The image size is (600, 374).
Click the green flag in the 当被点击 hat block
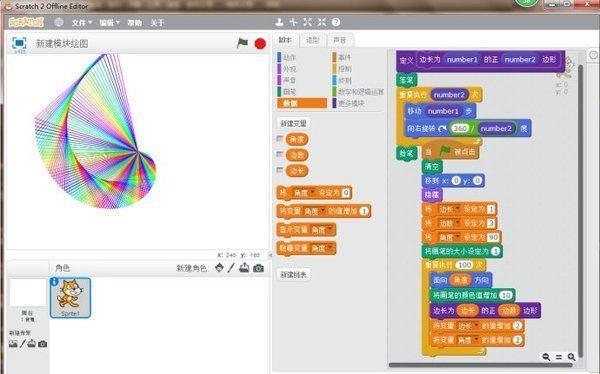pos(445,151)
